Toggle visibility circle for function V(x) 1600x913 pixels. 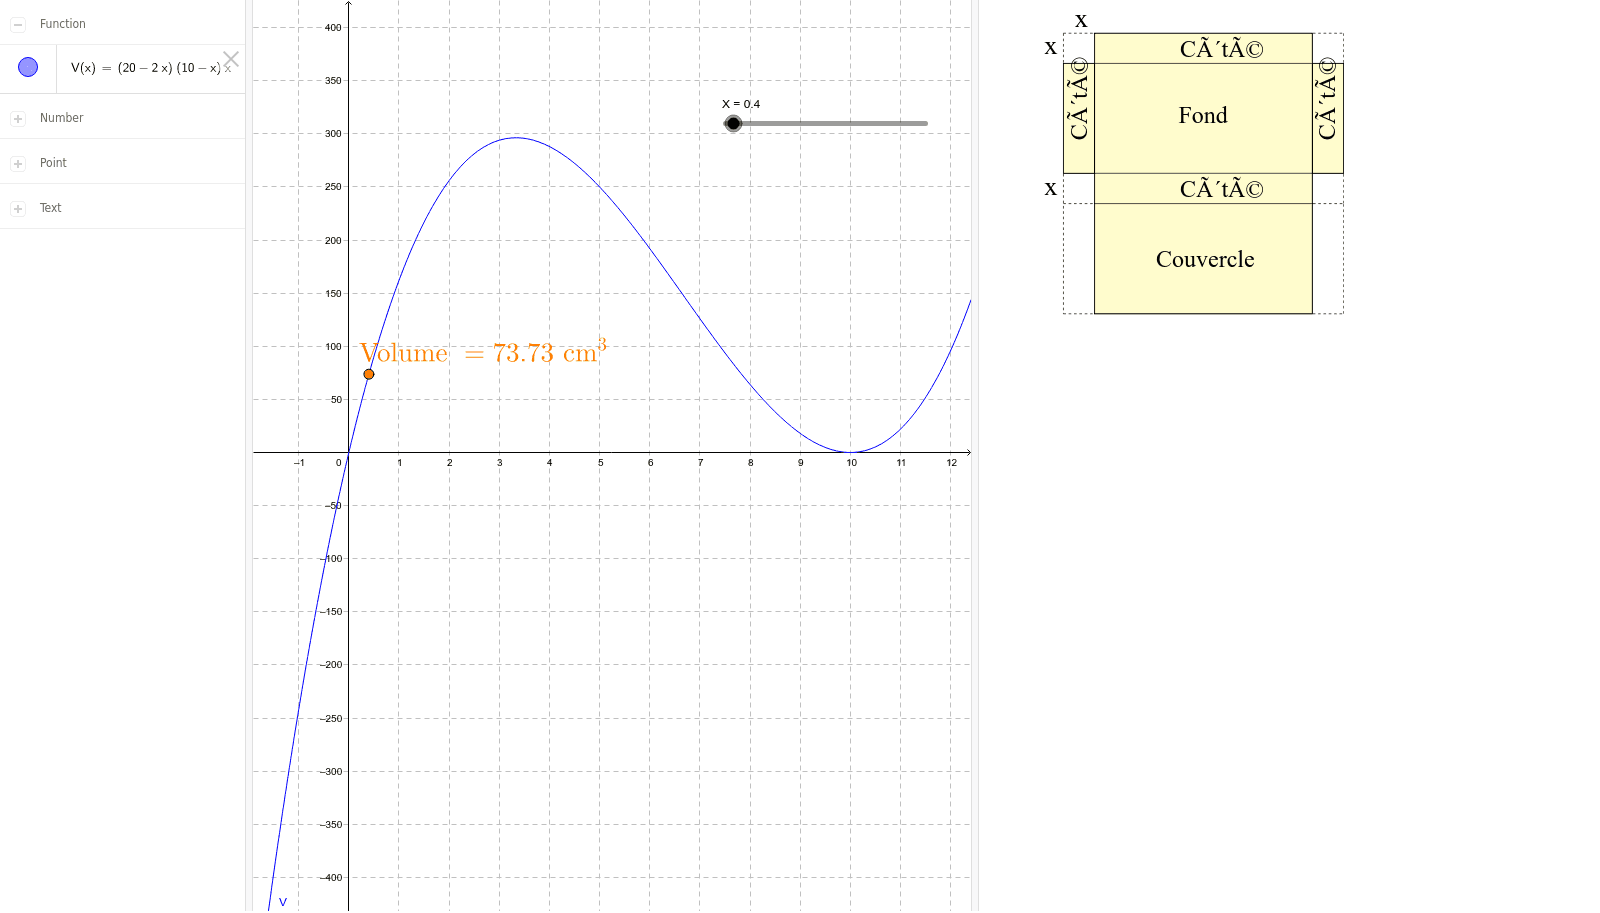click(28, 67)
